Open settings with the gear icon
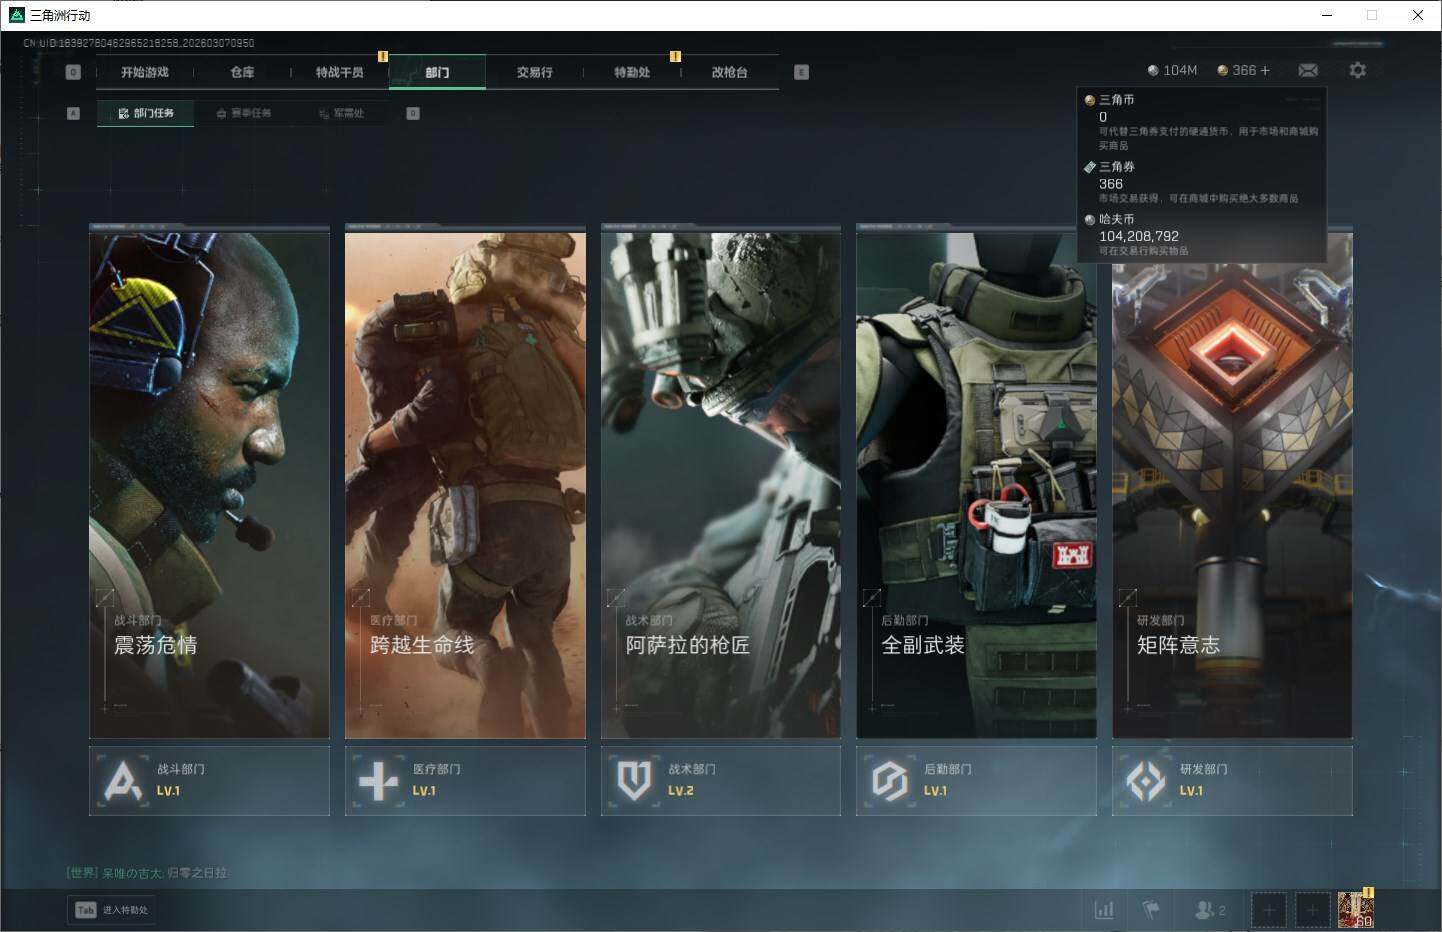The width and height of the screenshot is (1442, 932). tap(1357, 70)
